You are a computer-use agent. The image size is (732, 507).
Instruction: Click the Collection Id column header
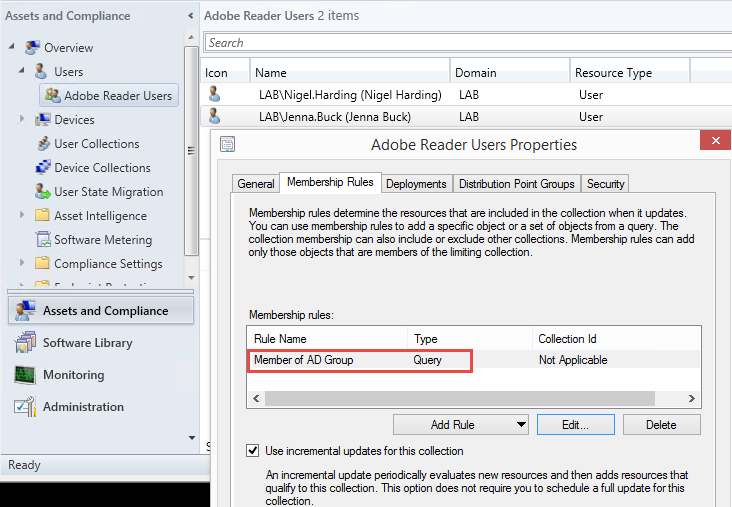(616, 338)
